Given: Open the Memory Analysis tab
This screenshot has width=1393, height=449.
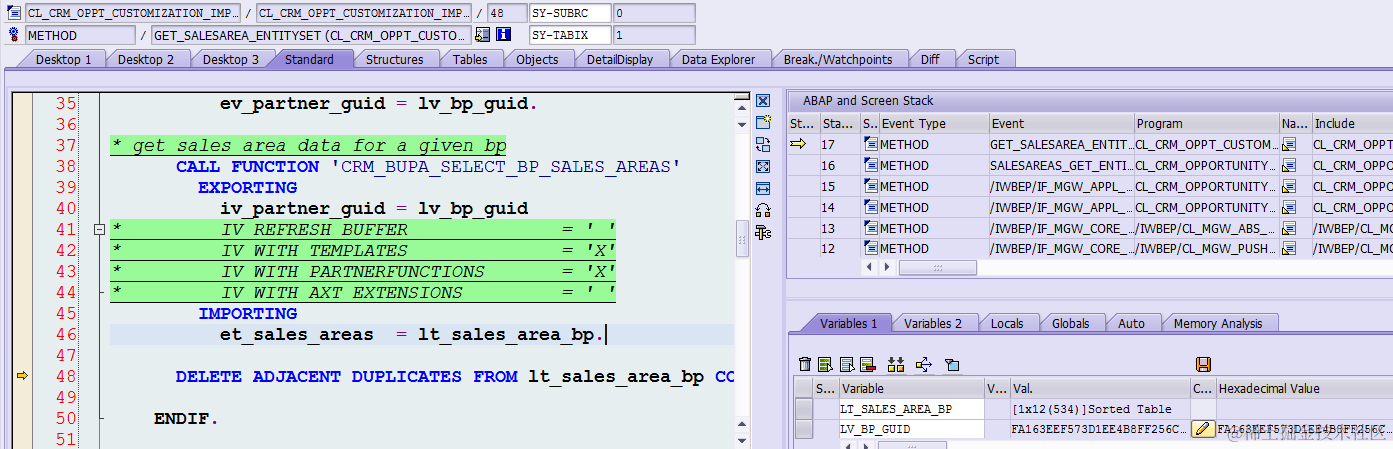Looking at the screenshot, I should pyautogui.click(x=1218, y=323).
